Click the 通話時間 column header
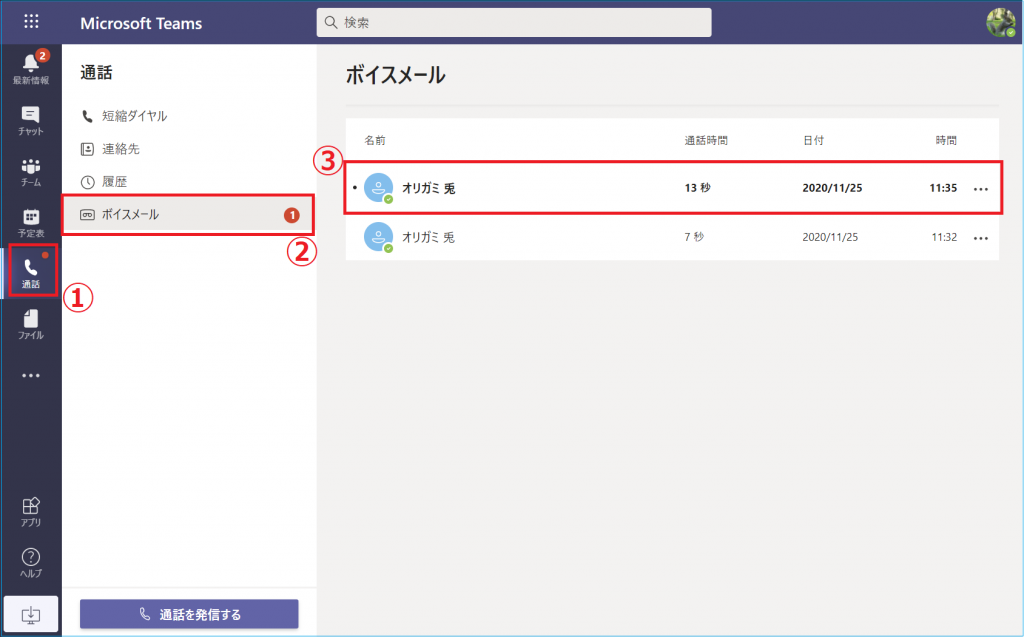Screen dimensions: 1024x637 click(706, 140)
